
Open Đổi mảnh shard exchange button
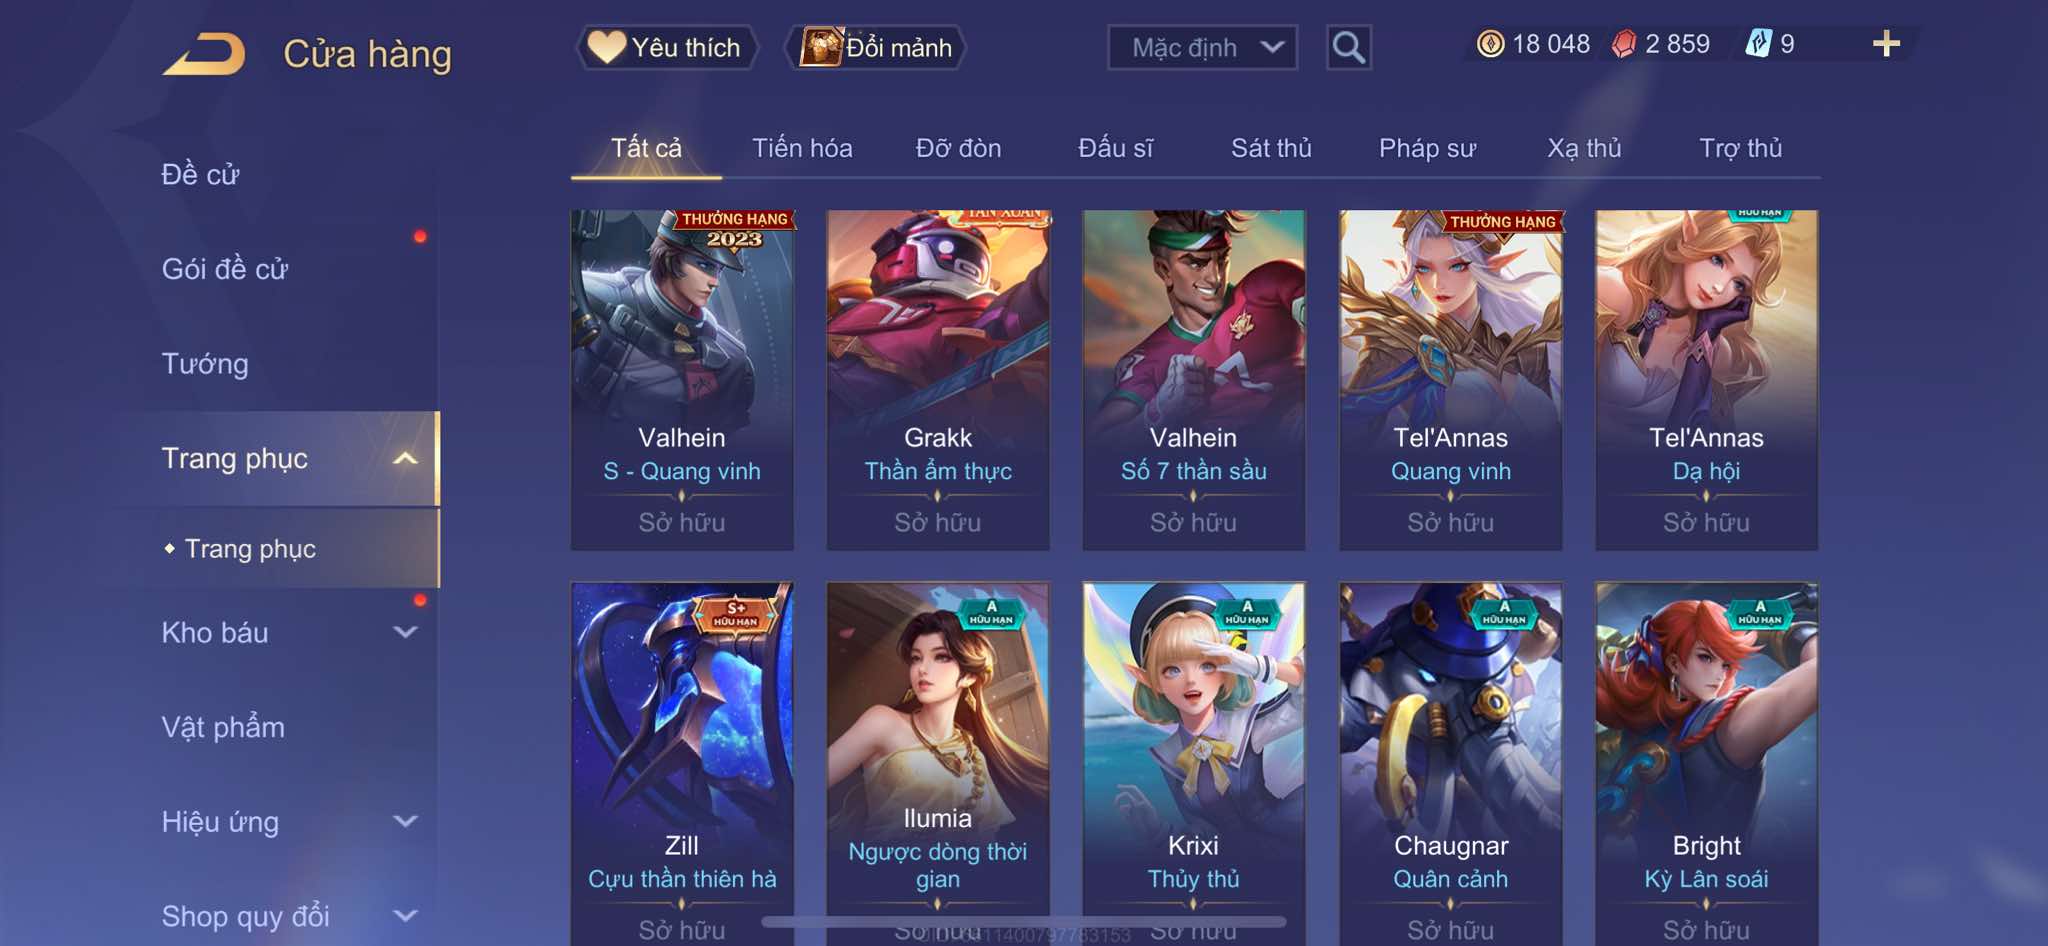pyautogui.click(x=876, y=47)
